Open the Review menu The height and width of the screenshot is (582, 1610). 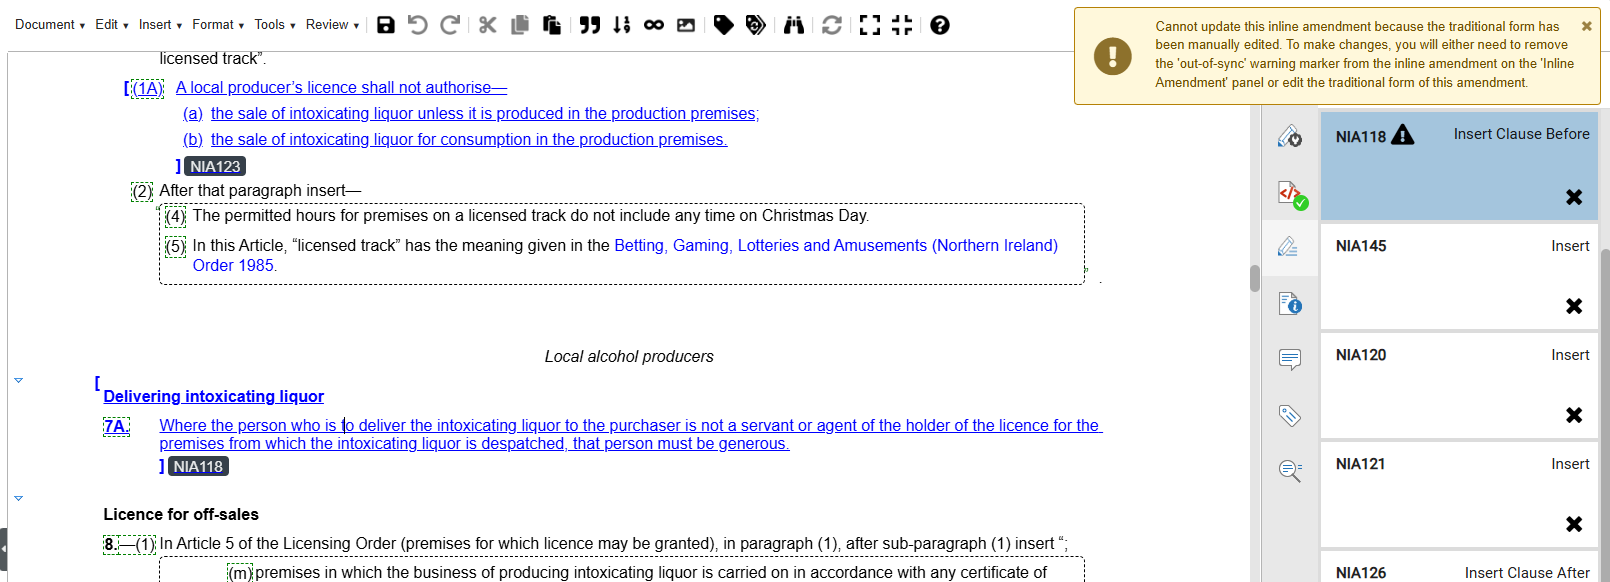(332, 25)
